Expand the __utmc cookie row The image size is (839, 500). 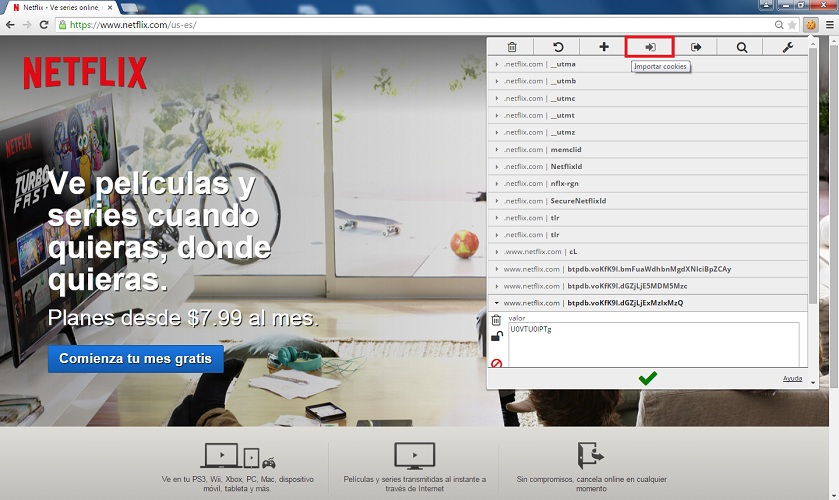tap(647, 99)
